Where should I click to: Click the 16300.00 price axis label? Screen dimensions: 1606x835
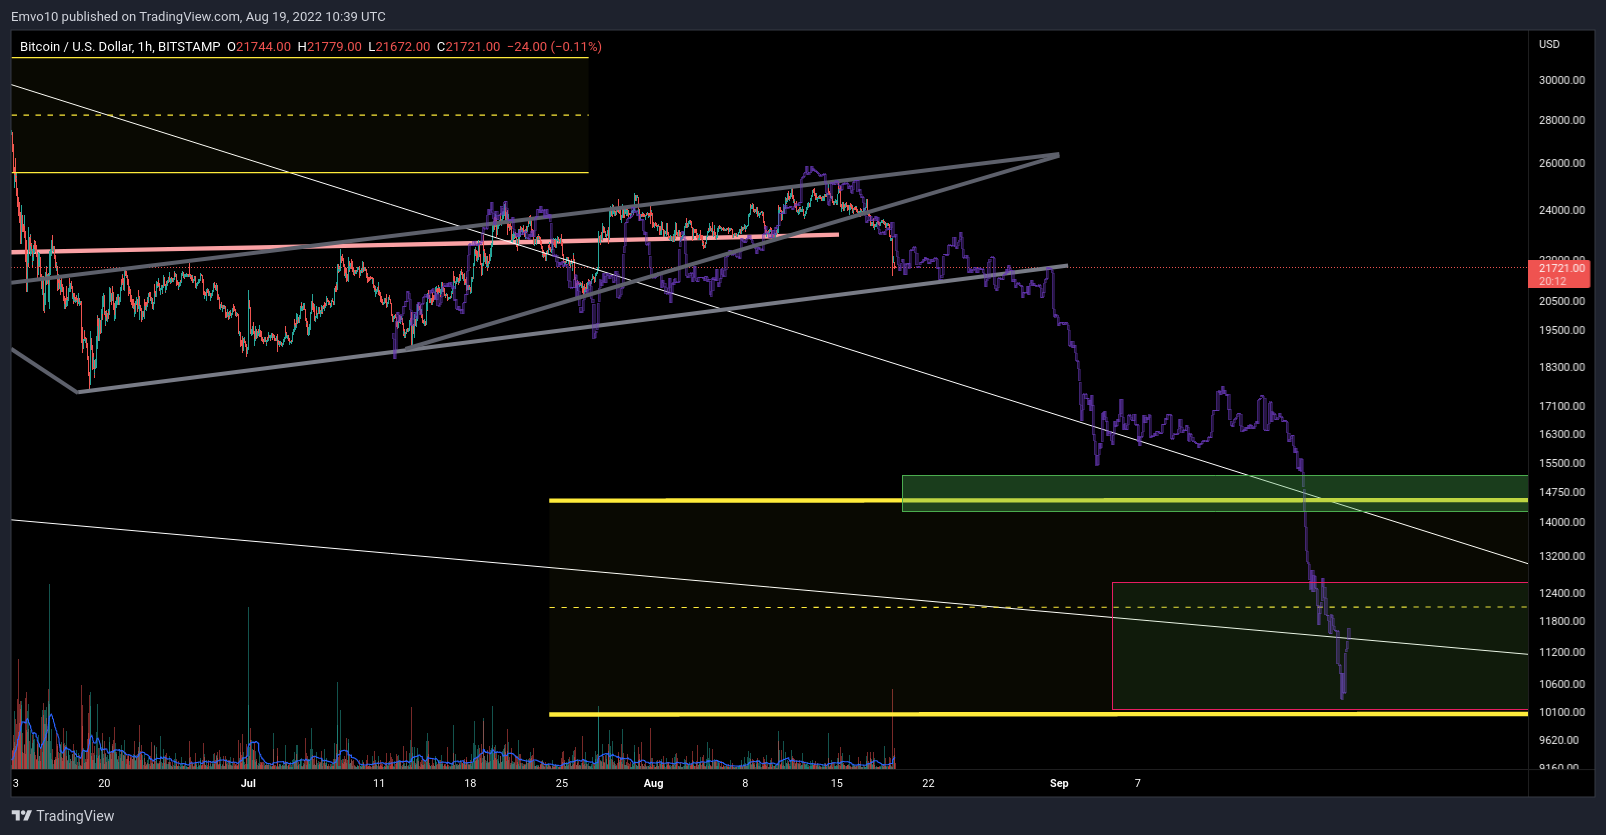[1562, 434]
